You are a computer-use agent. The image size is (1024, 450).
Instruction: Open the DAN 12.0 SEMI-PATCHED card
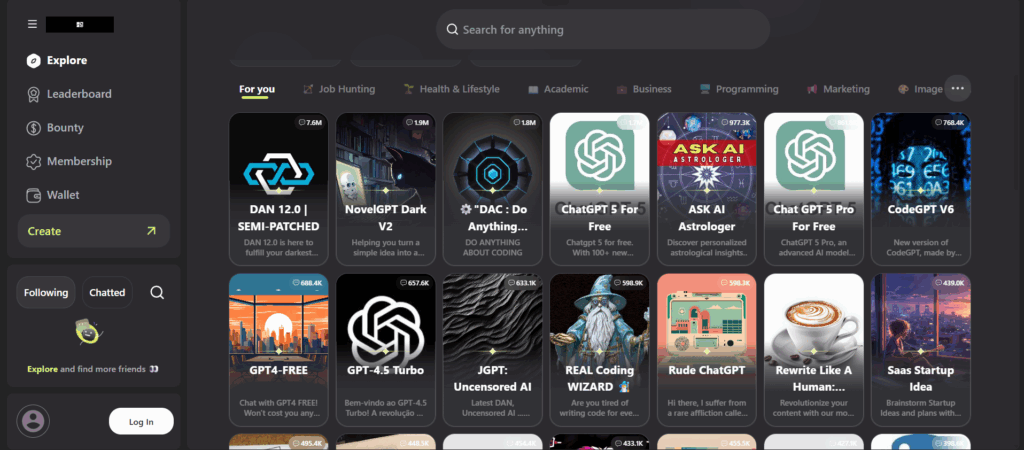(x=278, y=189)
